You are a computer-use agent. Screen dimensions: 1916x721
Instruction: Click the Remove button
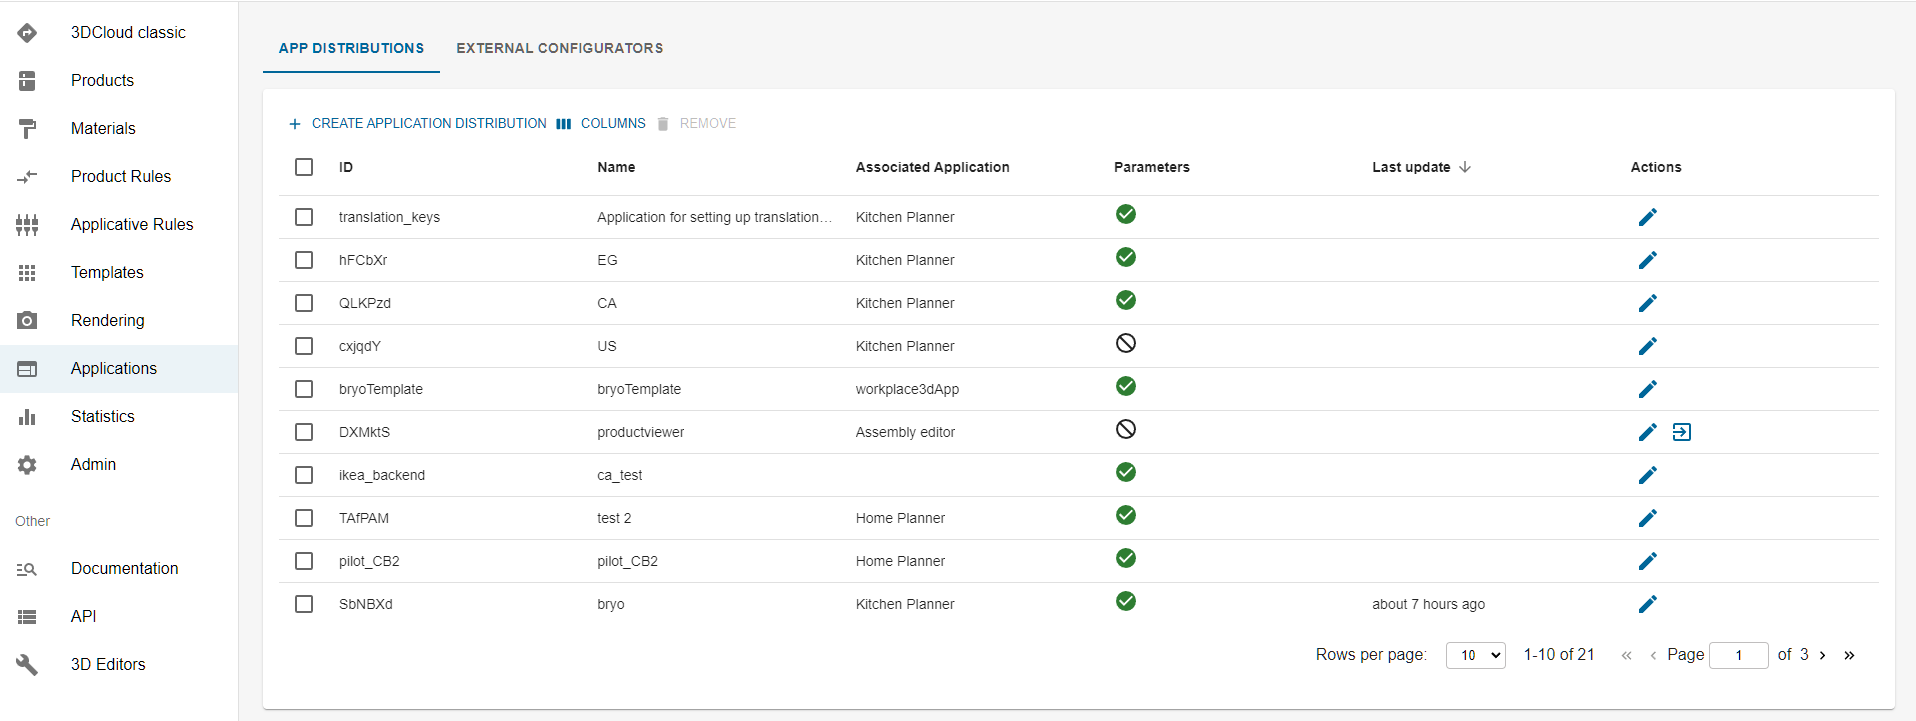tap(696, 123)
